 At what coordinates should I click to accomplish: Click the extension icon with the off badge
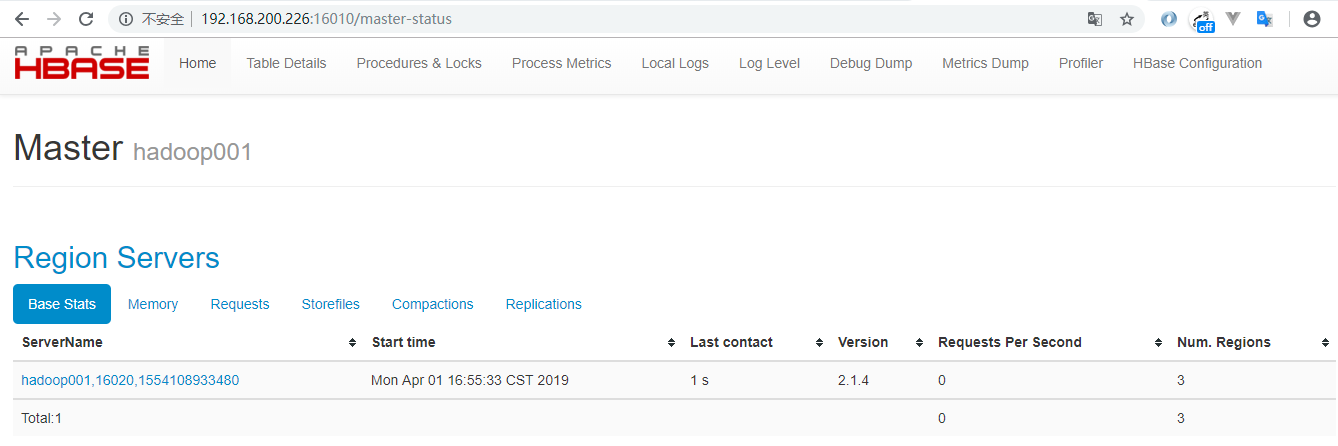(1202, 20)
